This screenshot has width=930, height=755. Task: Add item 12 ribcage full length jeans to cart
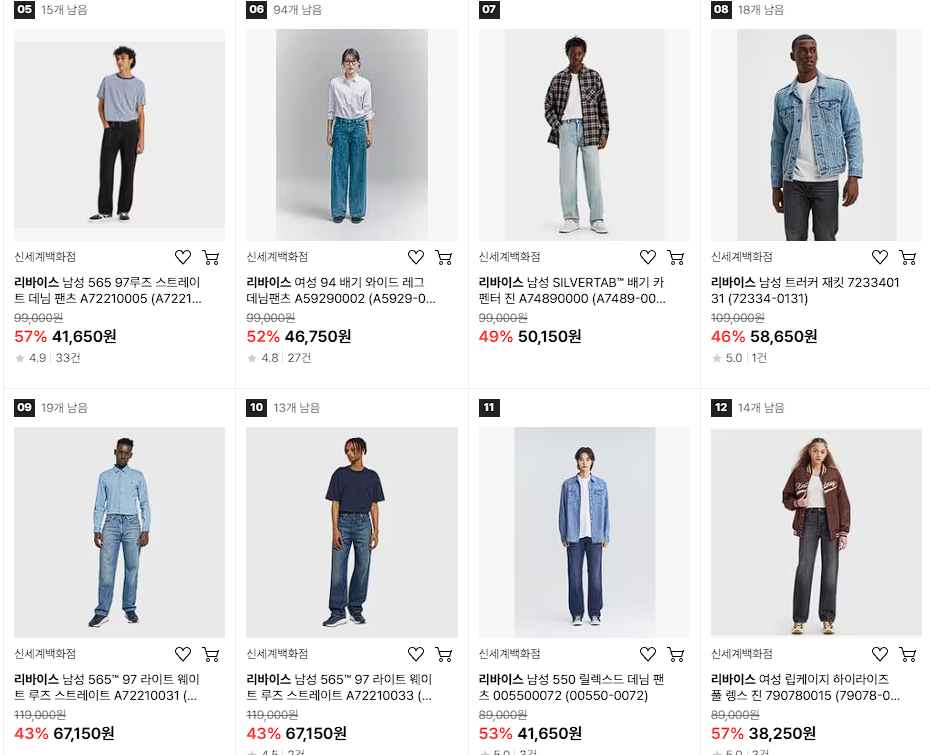pos(907,654)
